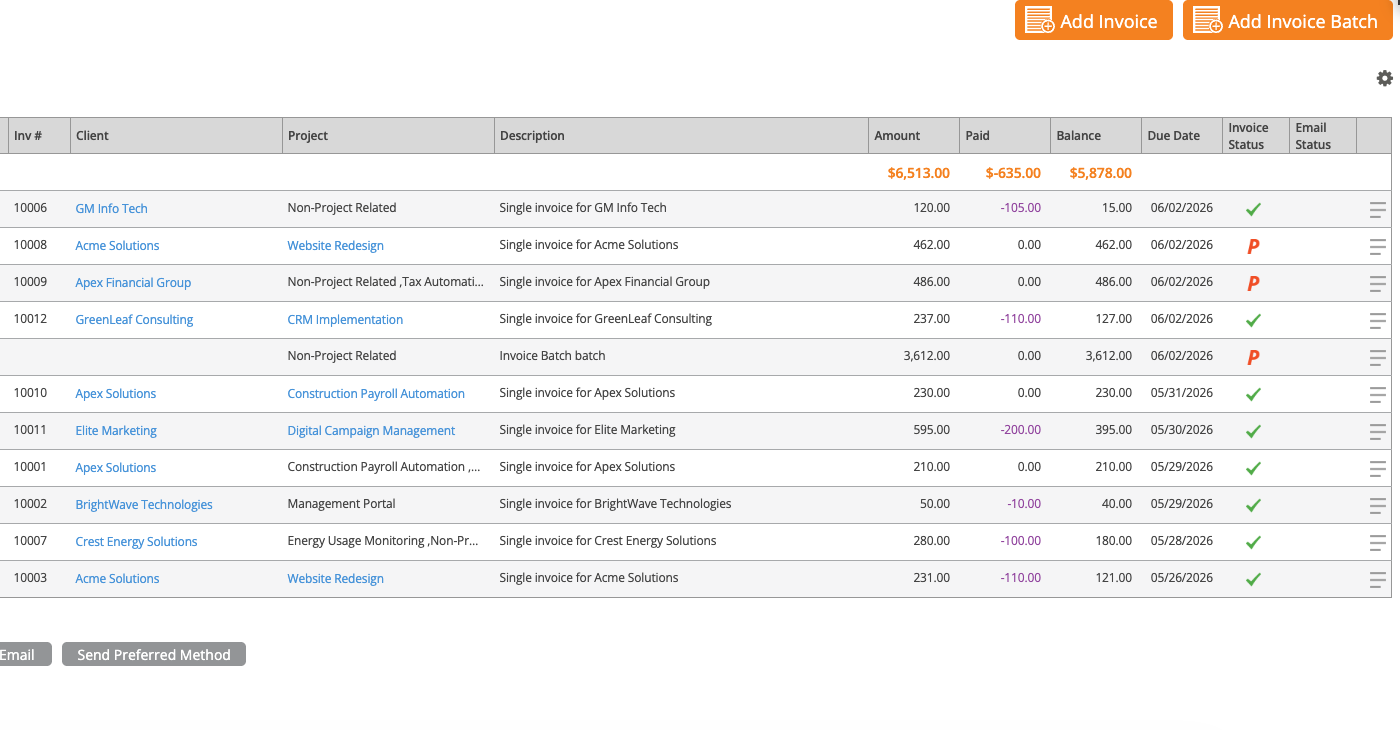Open GM Info Tech client link
The width and height of the screenshot is (1400, 730).
pyautogui.click(x=112, y=209)
